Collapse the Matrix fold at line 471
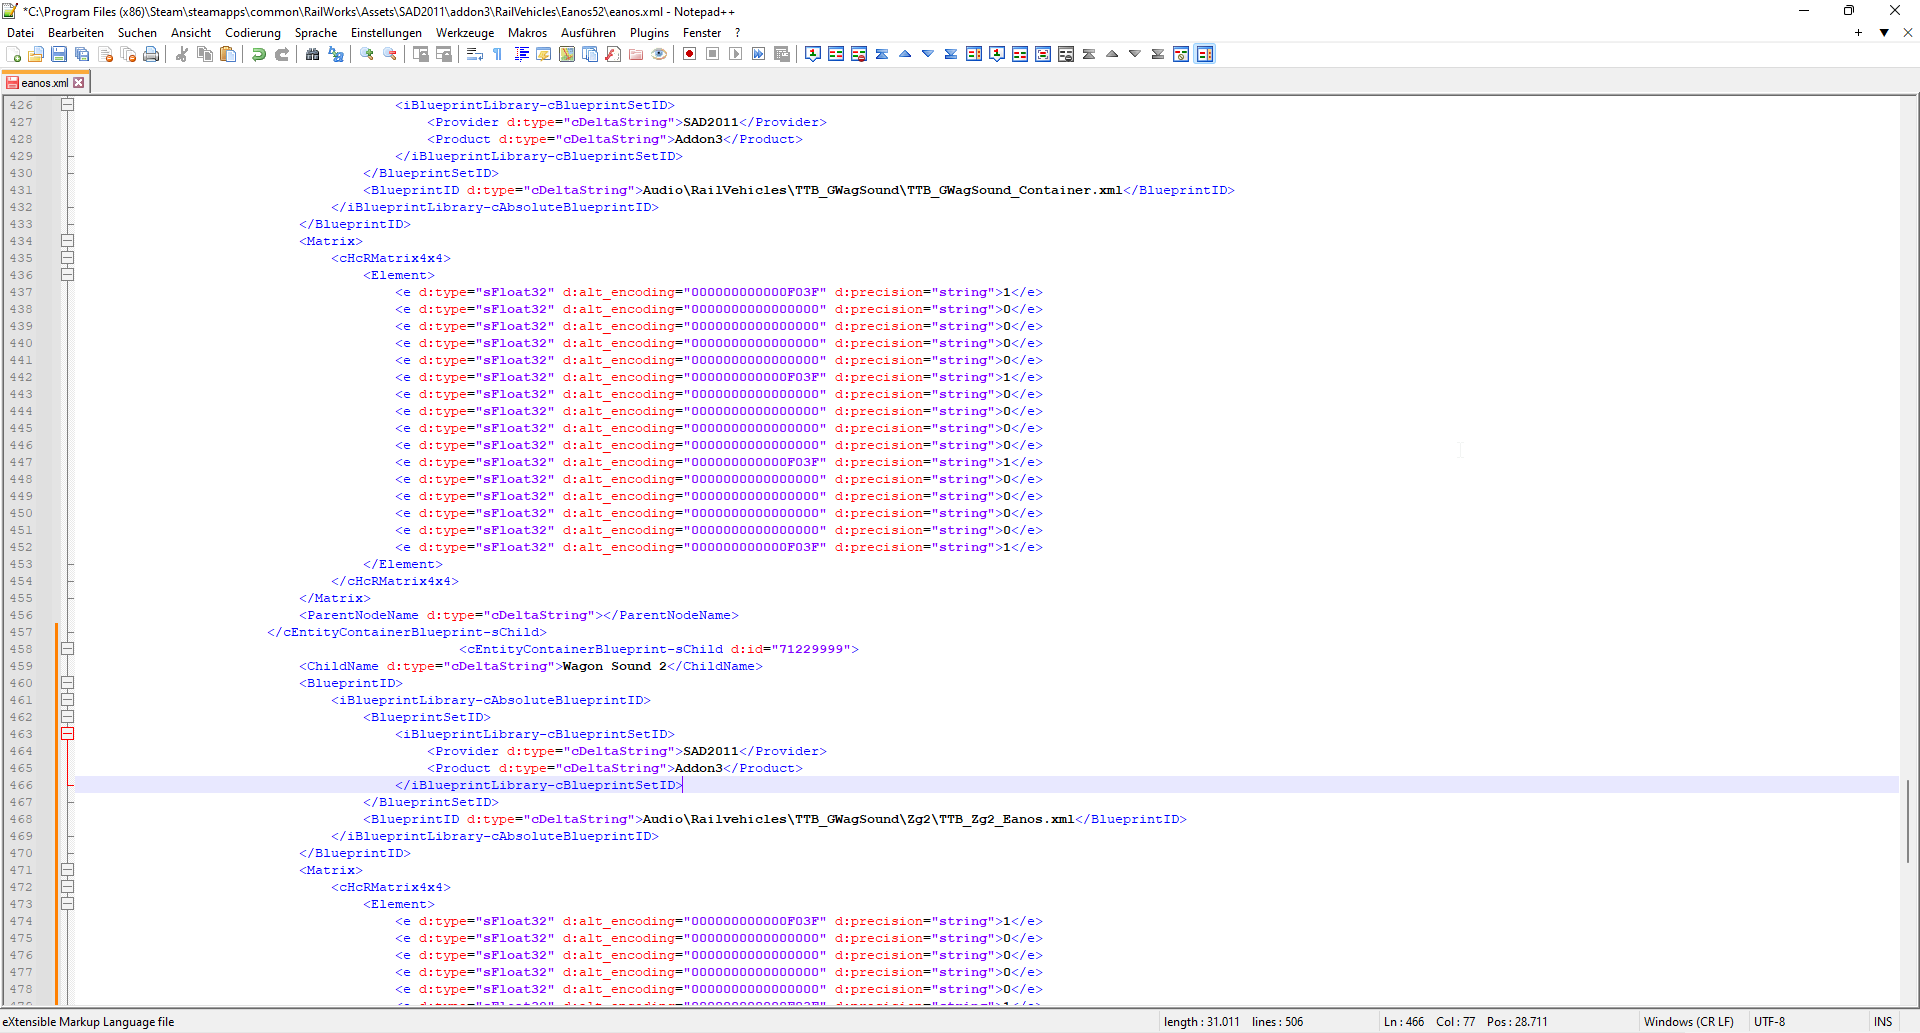 67,870
